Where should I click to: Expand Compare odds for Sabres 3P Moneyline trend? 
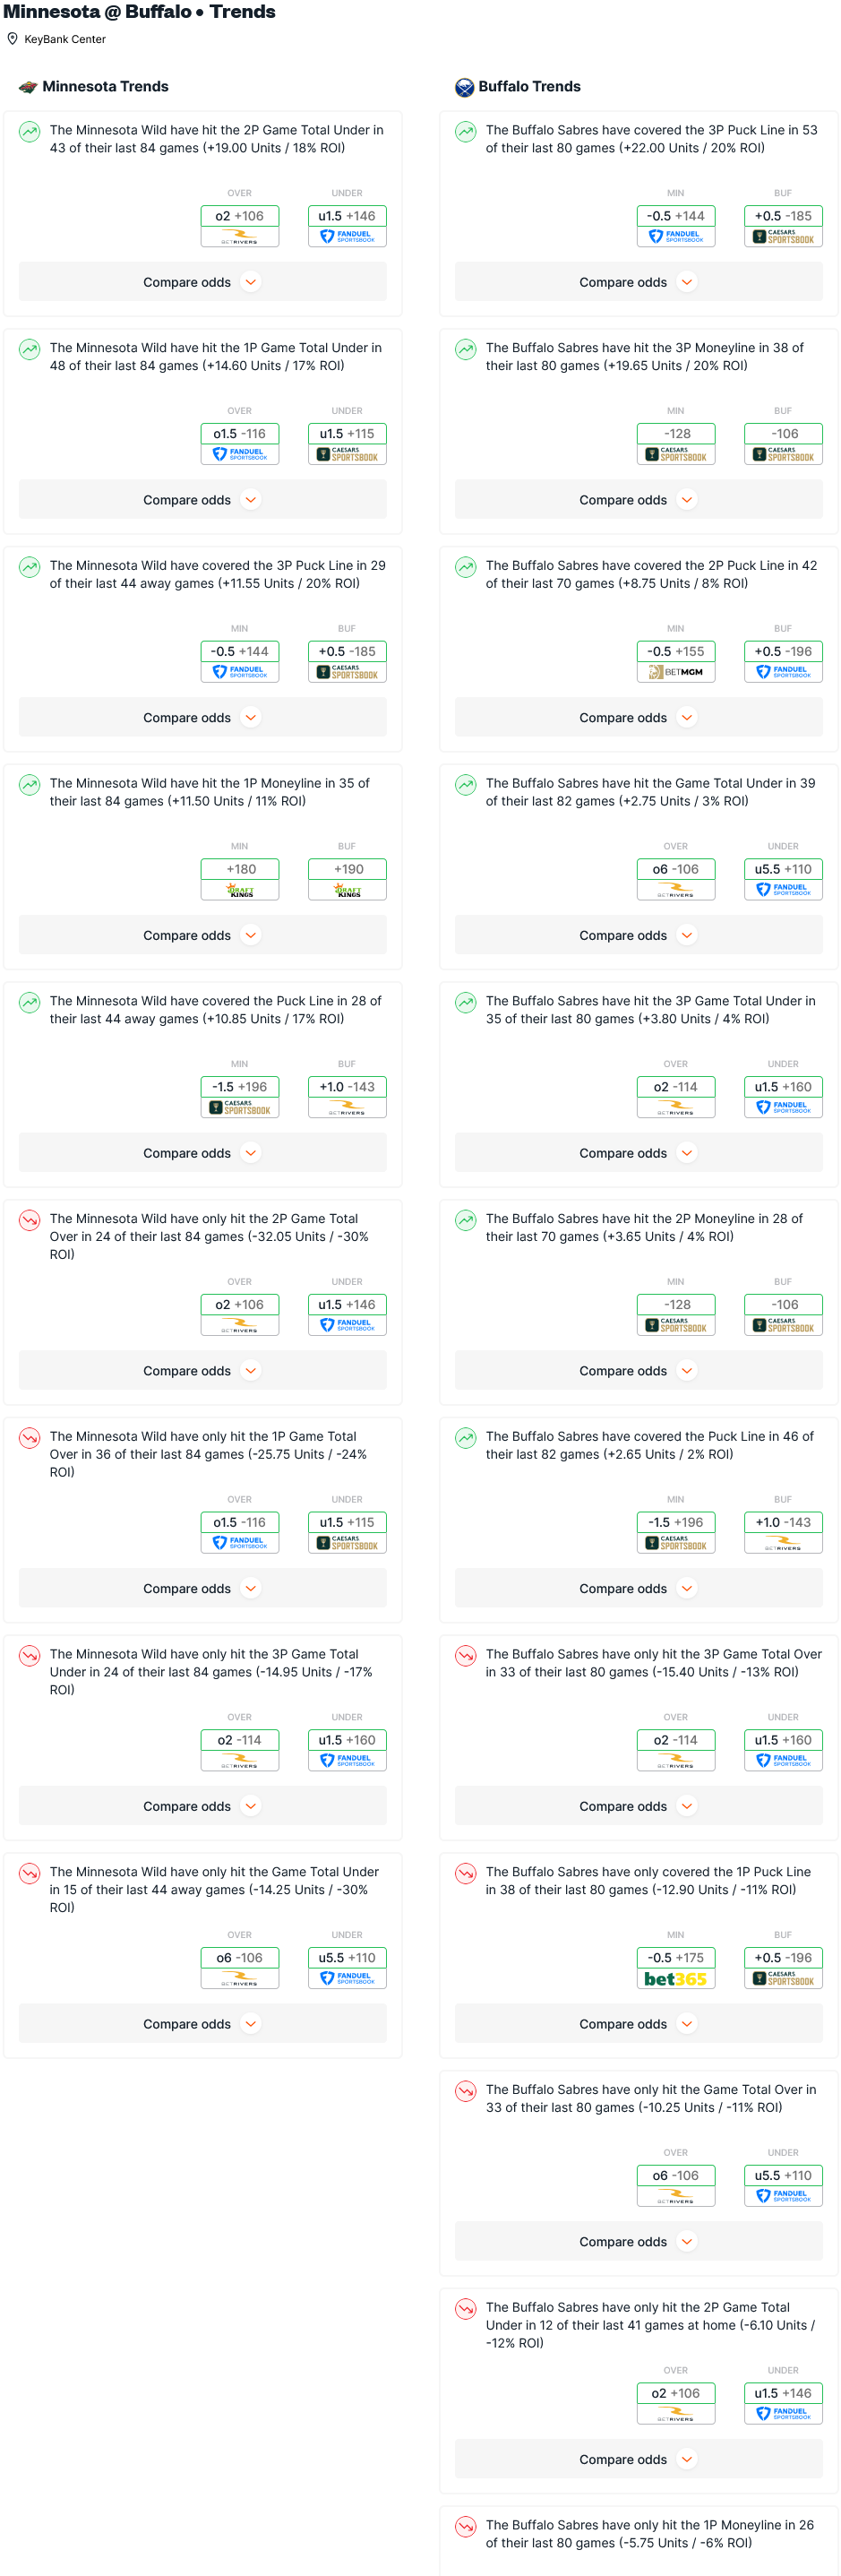[x=638, y=500]
